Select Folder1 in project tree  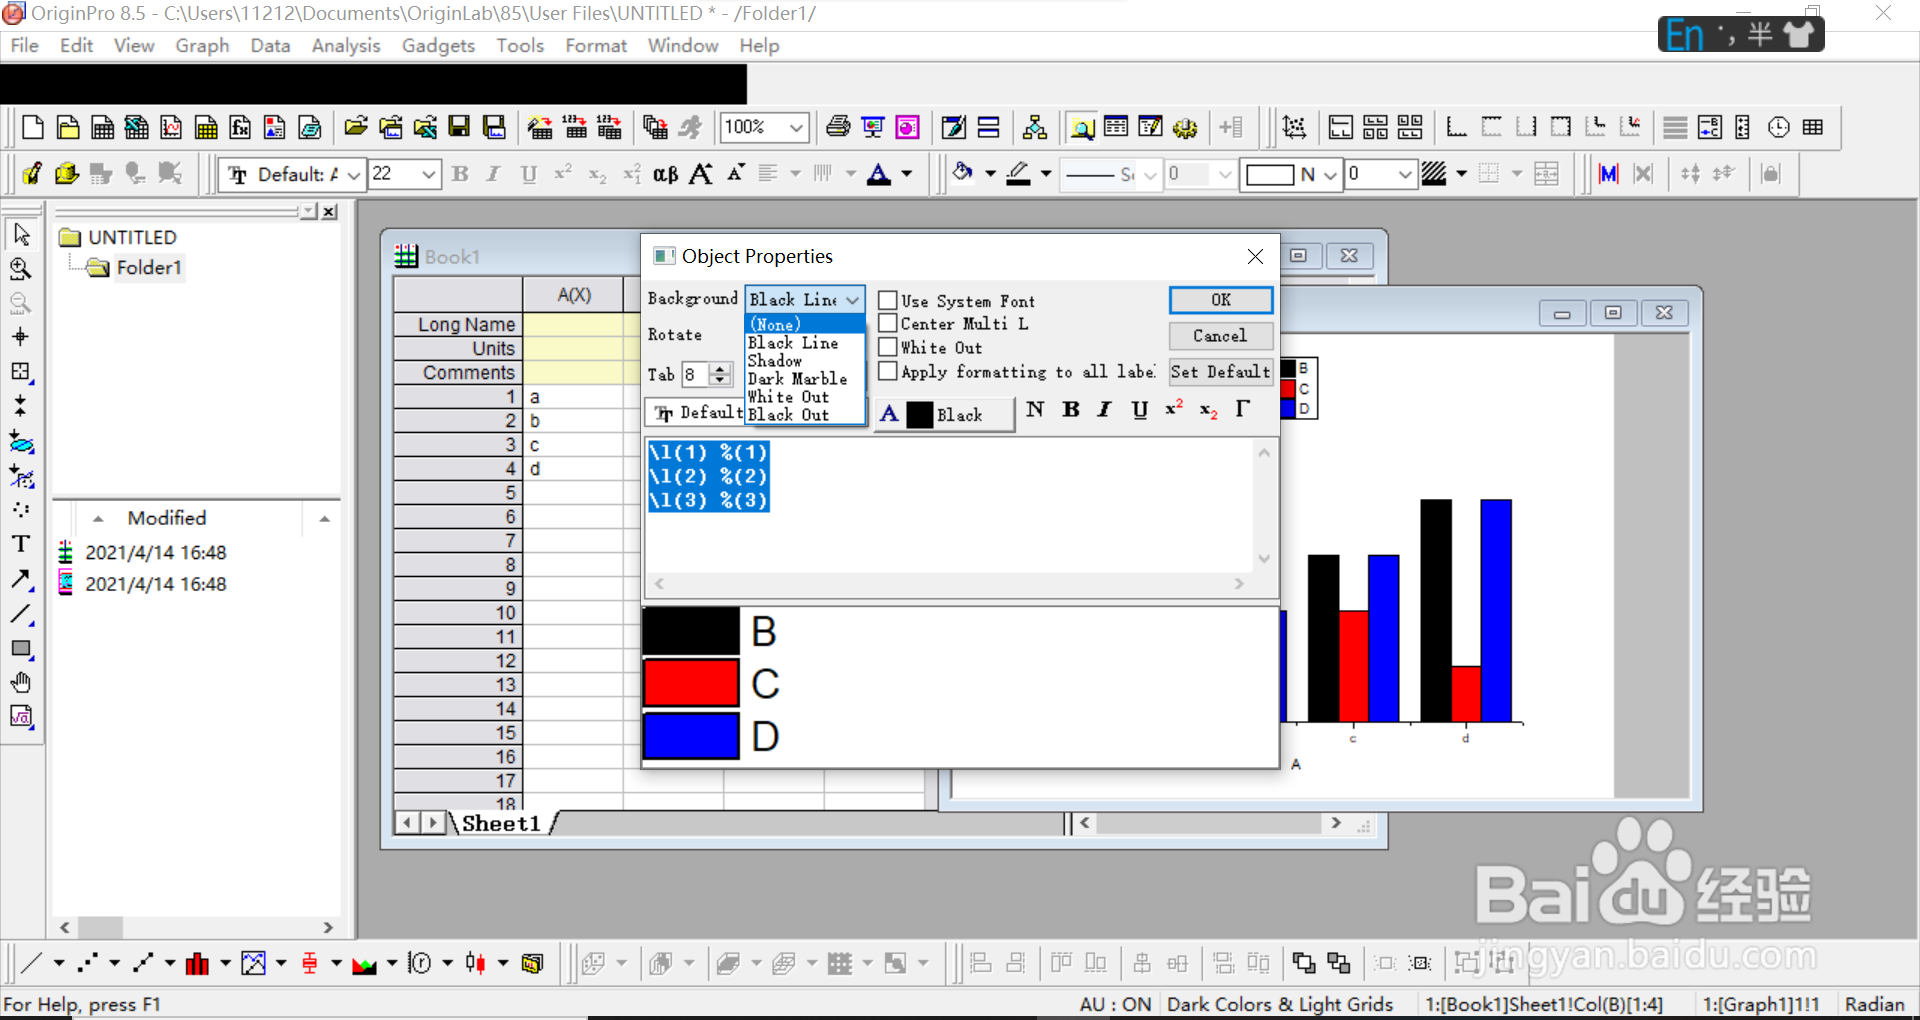pyautogui.click(x=148, y=267)
